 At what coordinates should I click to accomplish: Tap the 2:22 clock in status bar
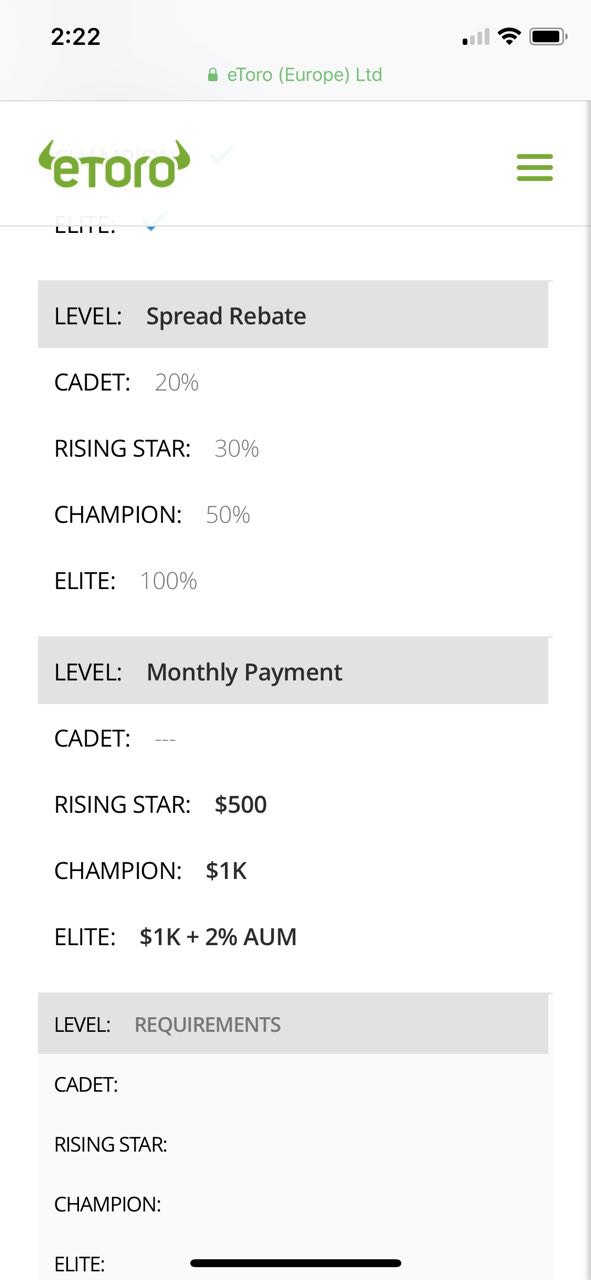coord(75,37)
